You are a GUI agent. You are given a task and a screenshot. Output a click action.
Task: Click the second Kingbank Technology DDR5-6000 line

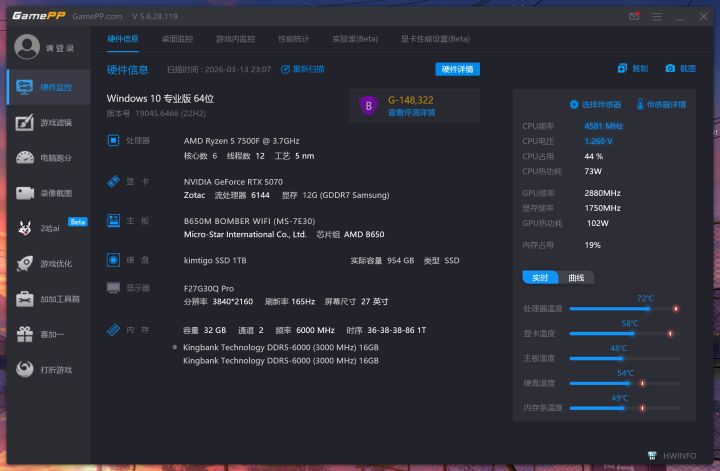[281, 360]
